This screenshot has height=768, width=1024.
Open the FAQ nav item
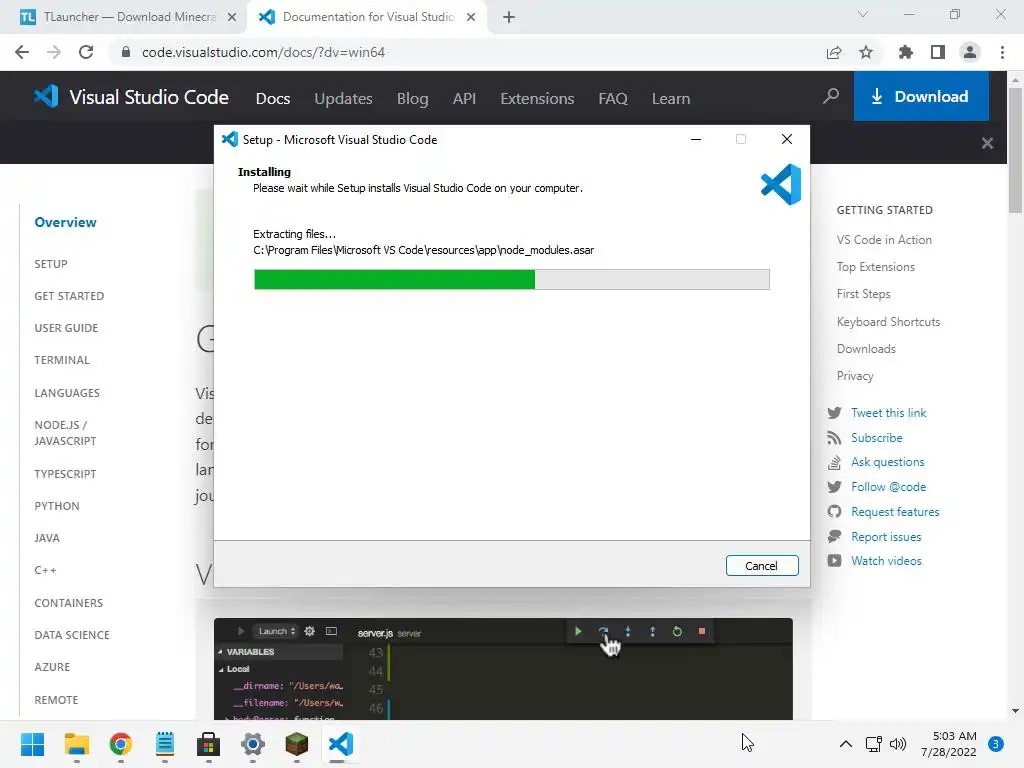pyautogui.click(x=613, y=99)
